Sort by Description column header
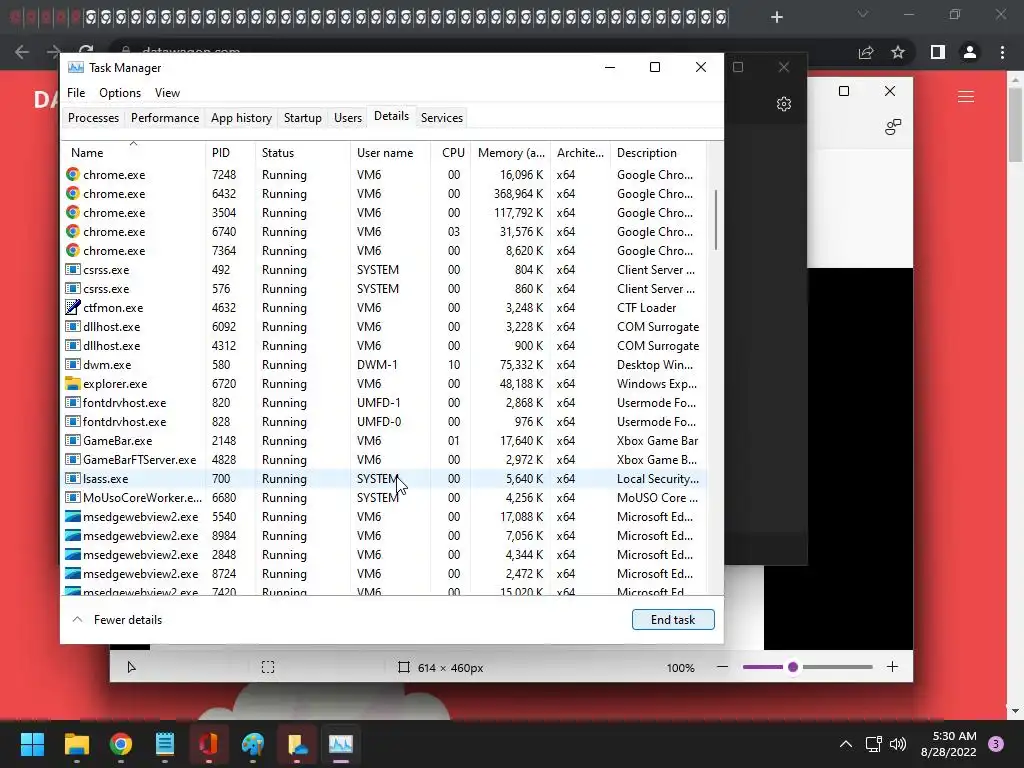The image size is (1024, 768). tap(658, 152)
